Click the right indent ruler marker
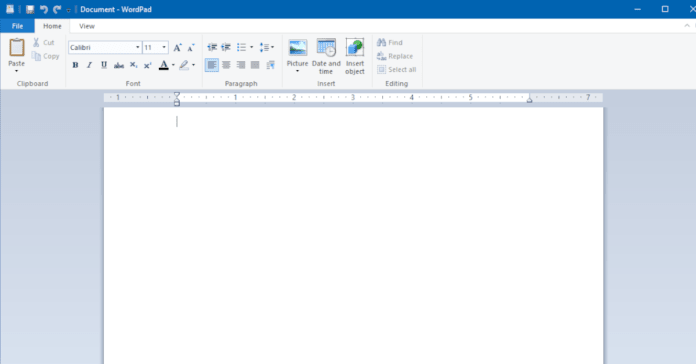 click(529, 100)
